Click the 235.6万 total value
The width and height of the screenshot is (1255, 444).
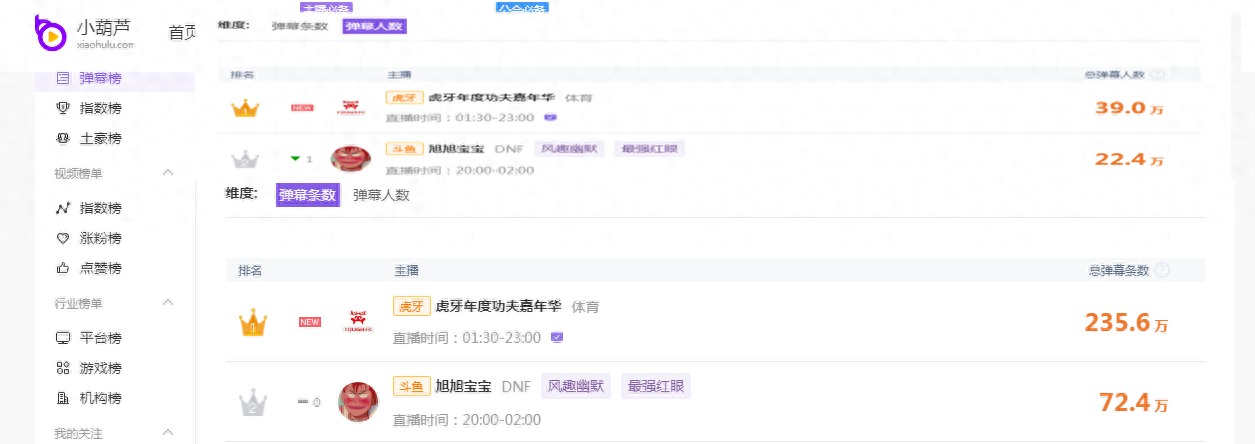1127,323
